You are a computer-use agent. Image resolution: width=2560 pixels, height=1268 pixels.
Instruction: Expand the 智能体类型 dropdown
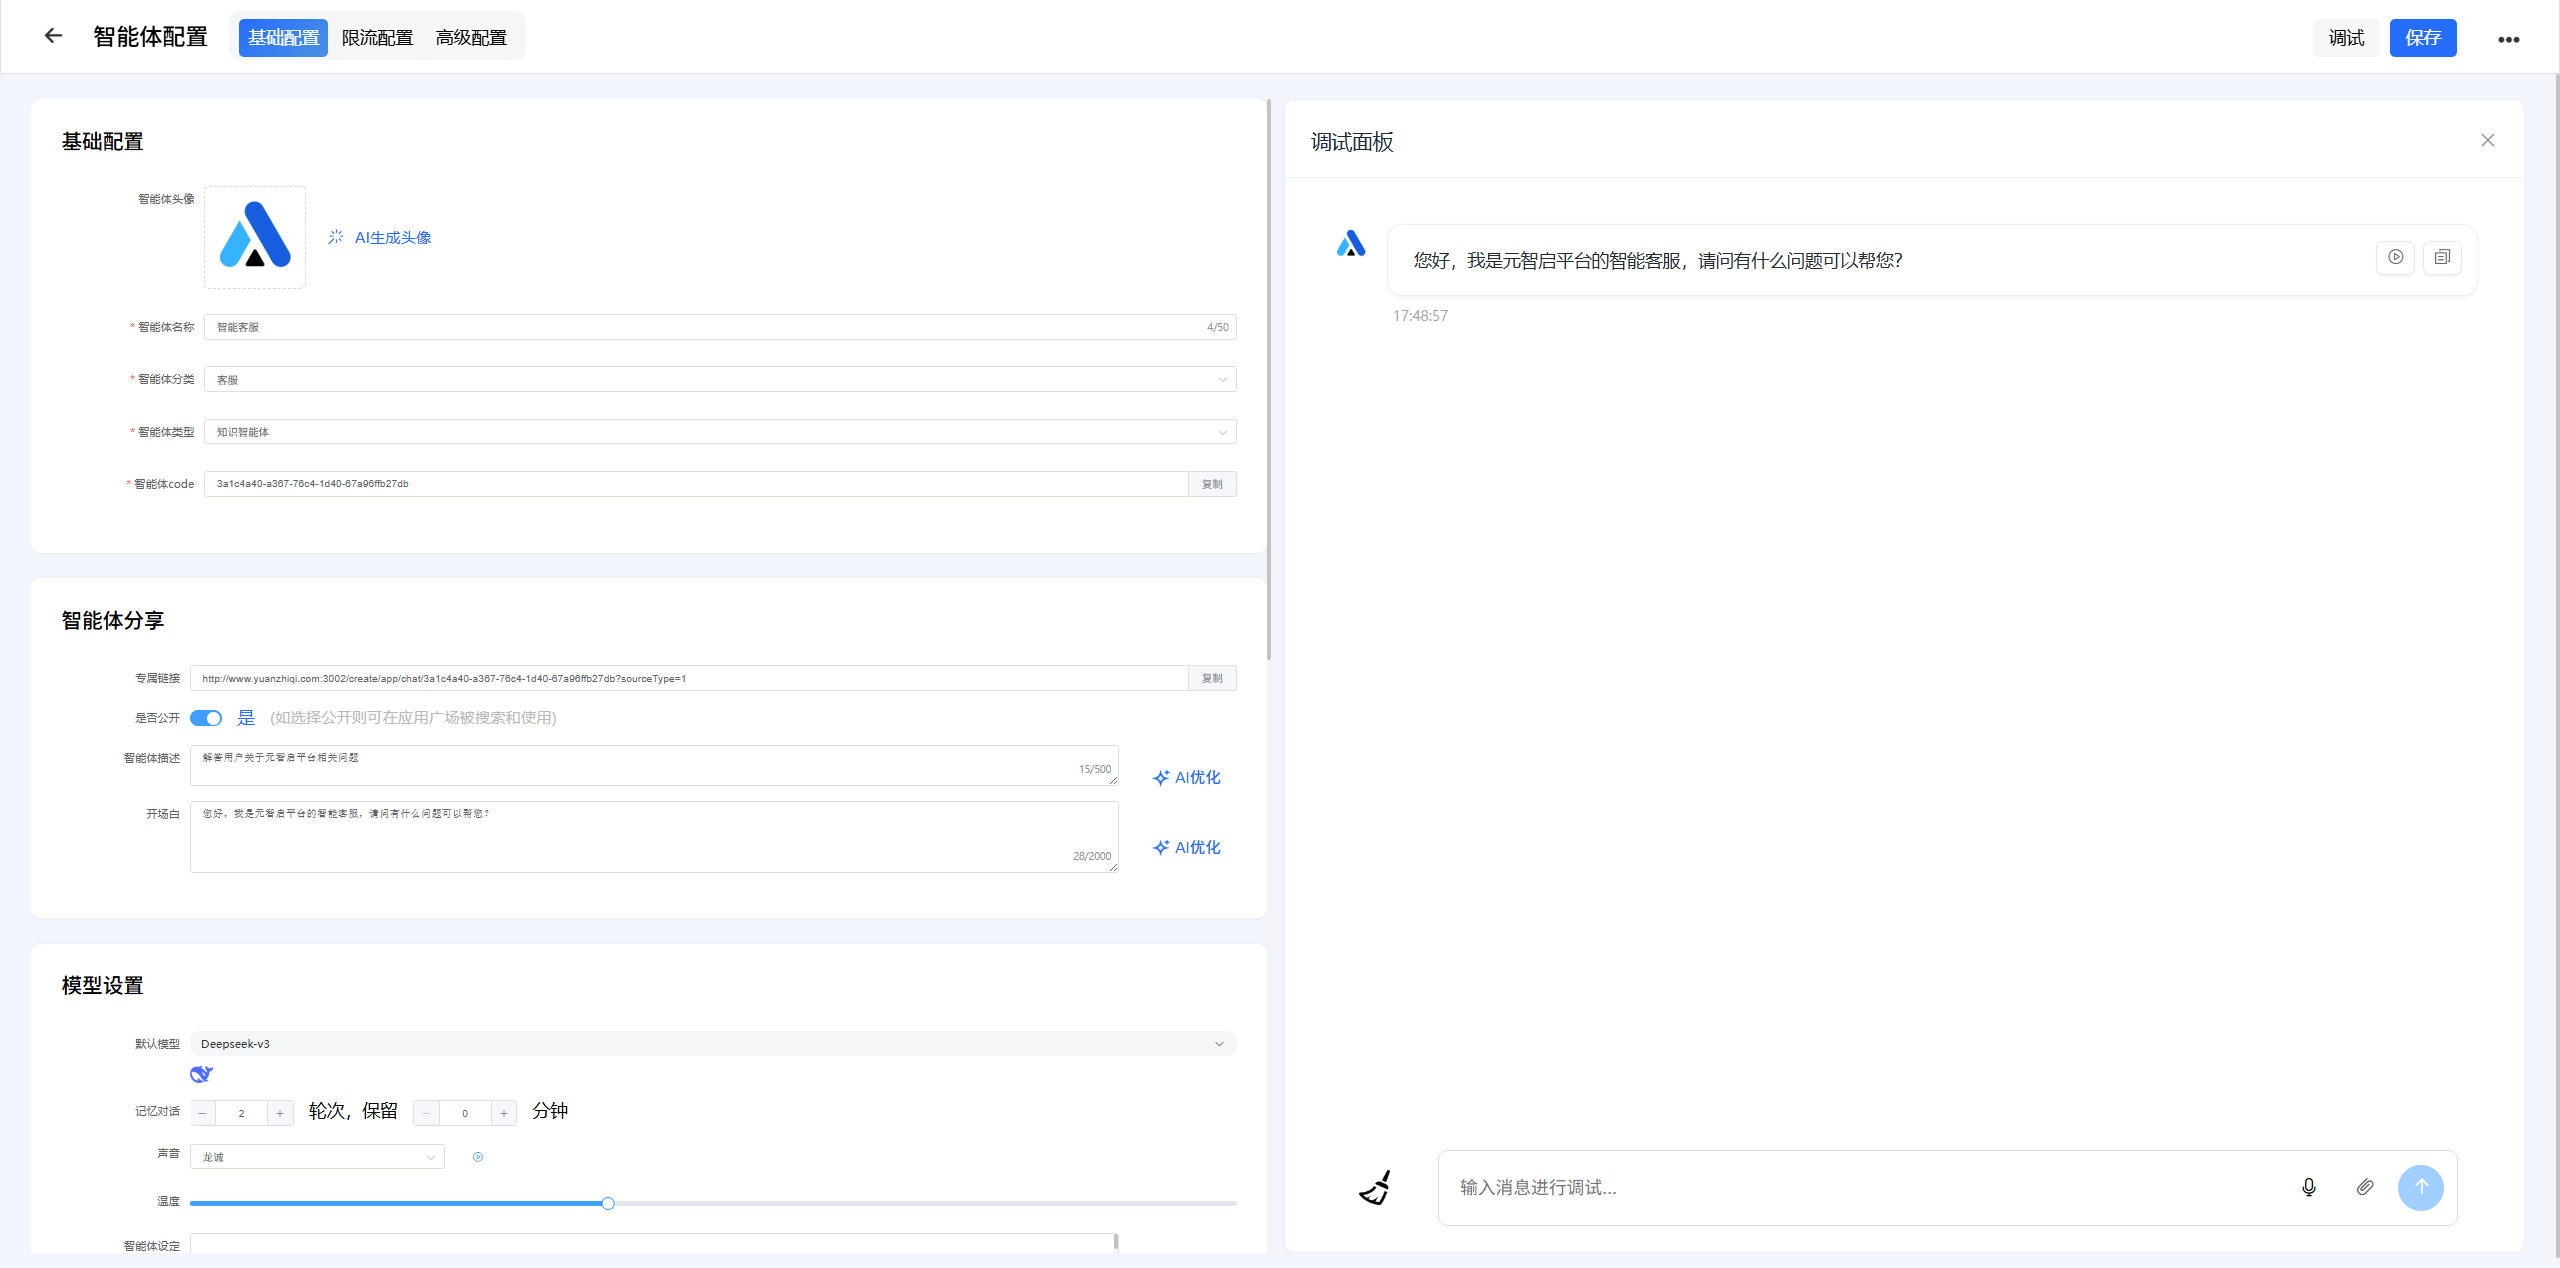719,432
